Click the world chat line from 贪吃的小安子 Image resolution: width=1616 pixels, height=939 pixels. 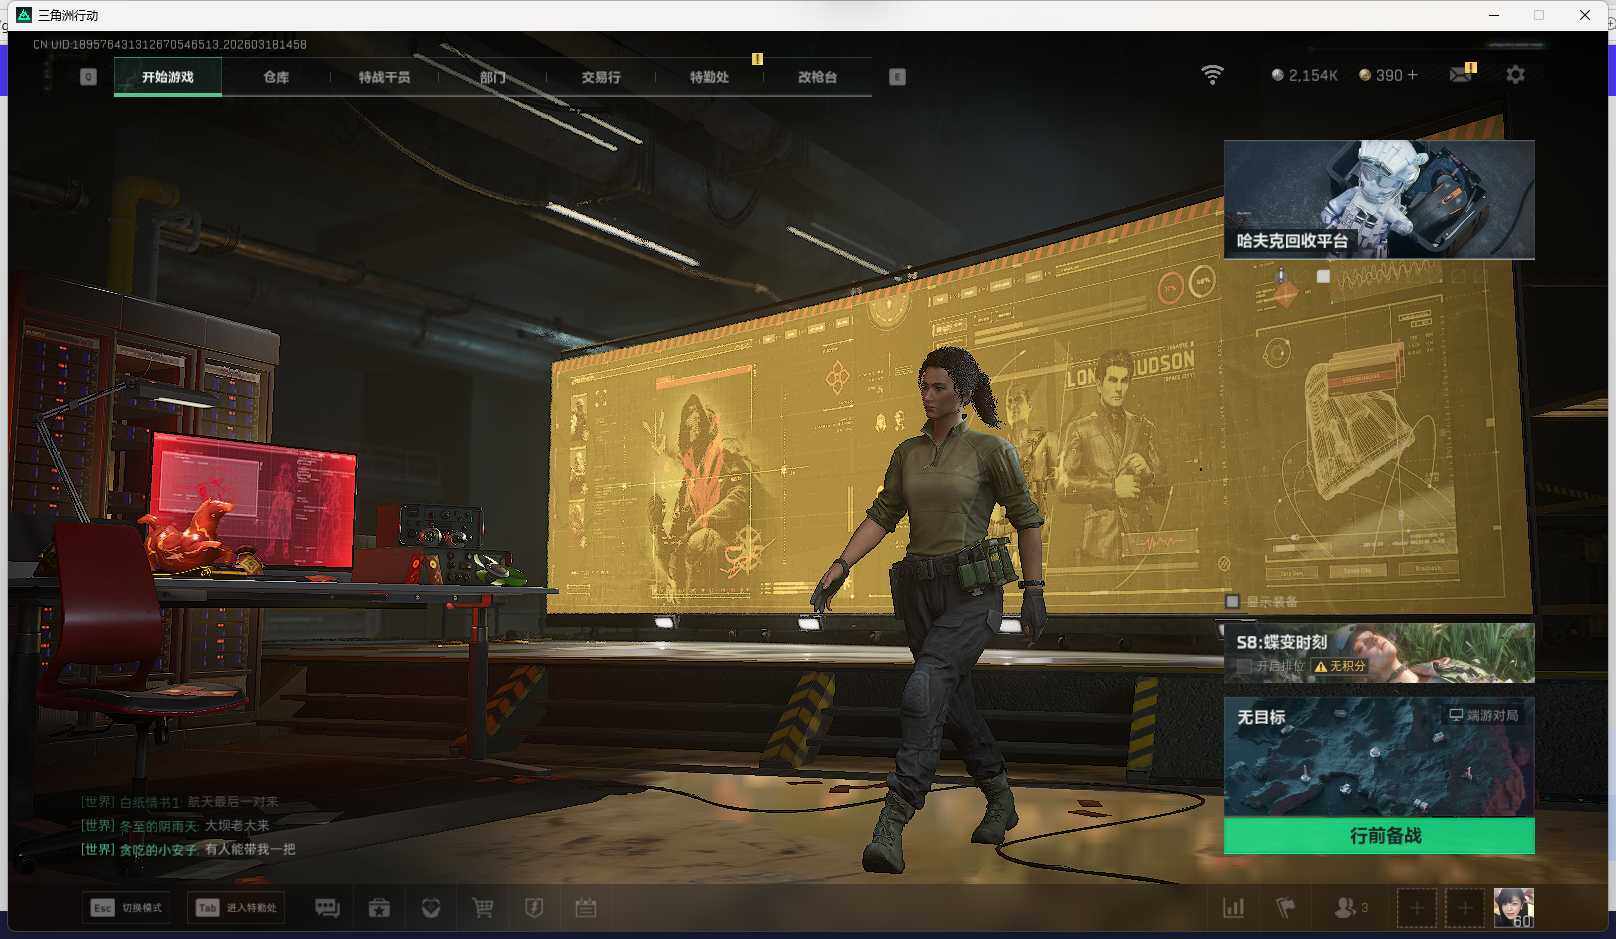[188, 850]
